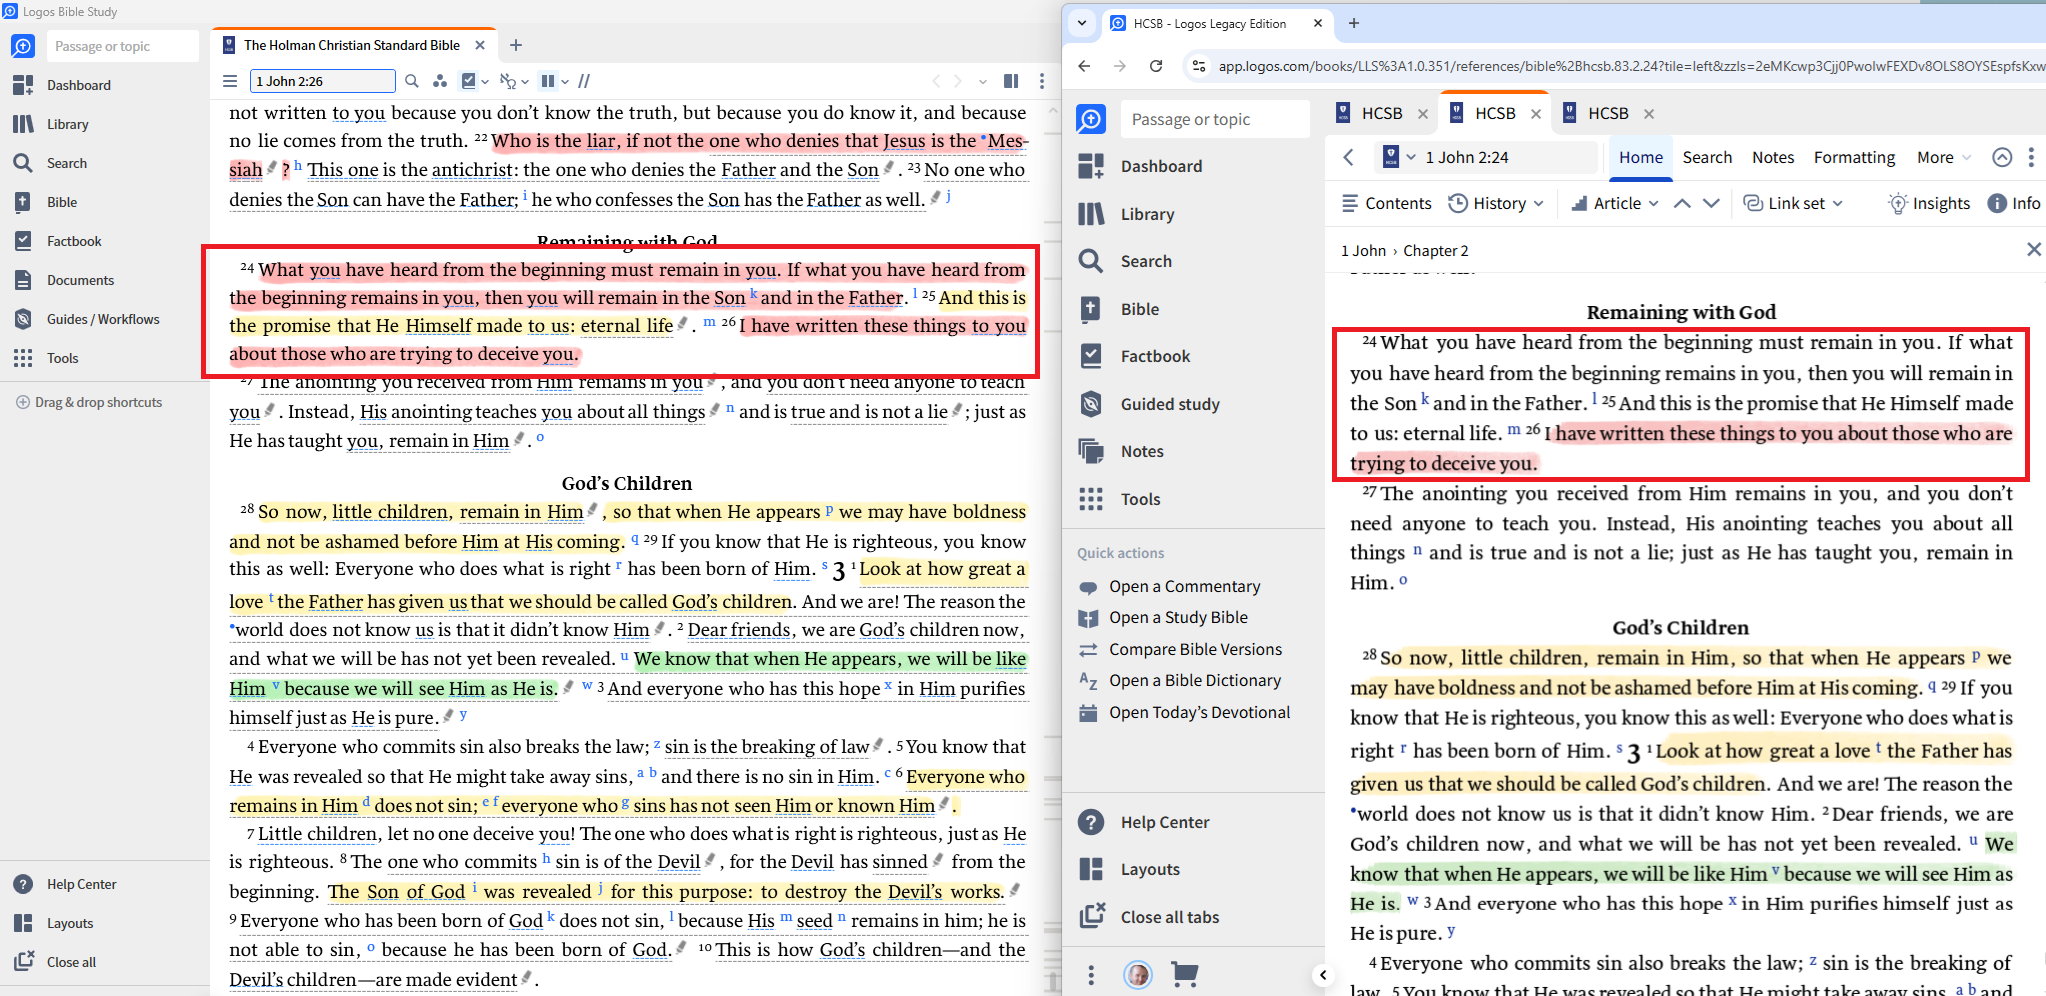This screenshot has height=996, width=2046.
Task: Click Close all in the desktop Logos sidebar
Action: point(56,962)
